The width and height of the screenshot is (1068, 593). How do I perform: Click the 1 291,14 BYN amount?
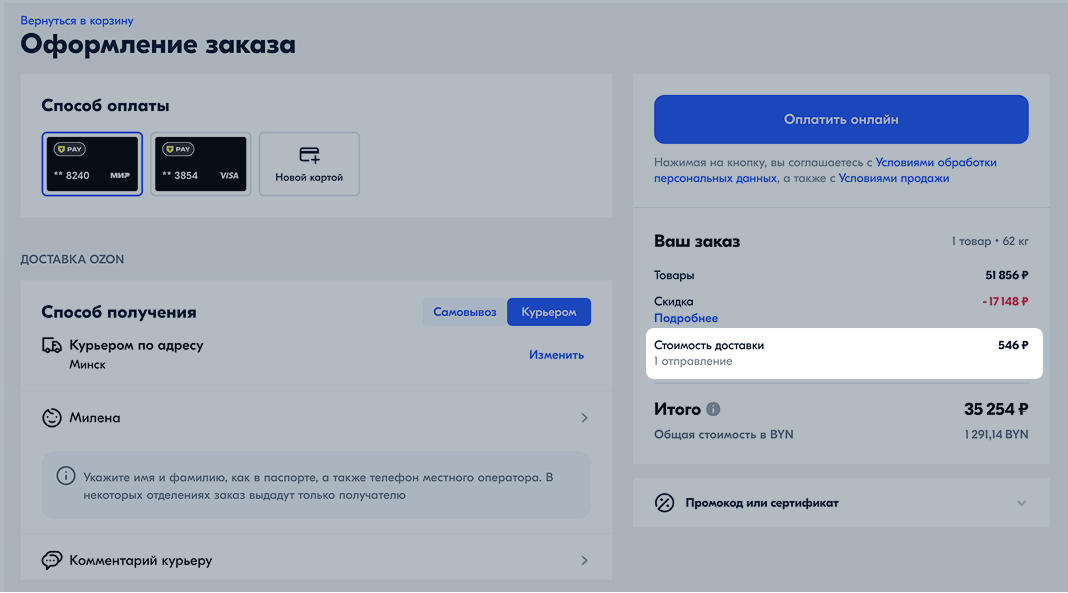click(x=996, y=434)
